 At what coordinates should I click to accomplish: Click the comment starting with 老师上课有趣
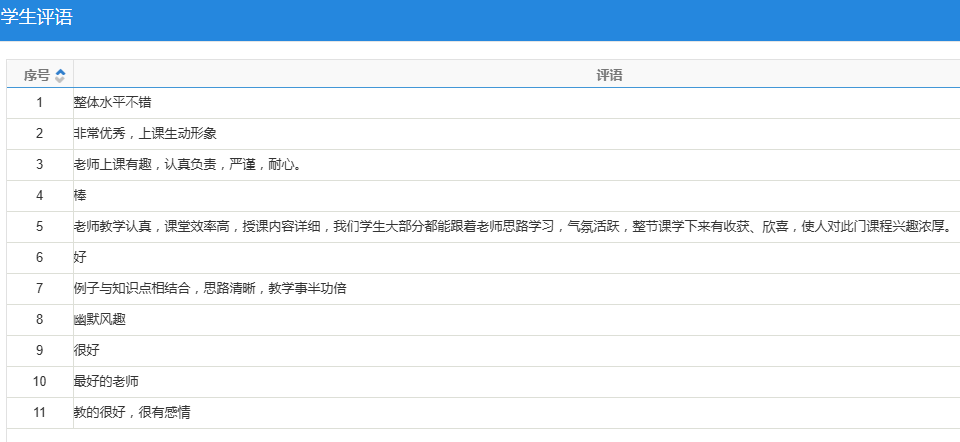tap(186, 164)
